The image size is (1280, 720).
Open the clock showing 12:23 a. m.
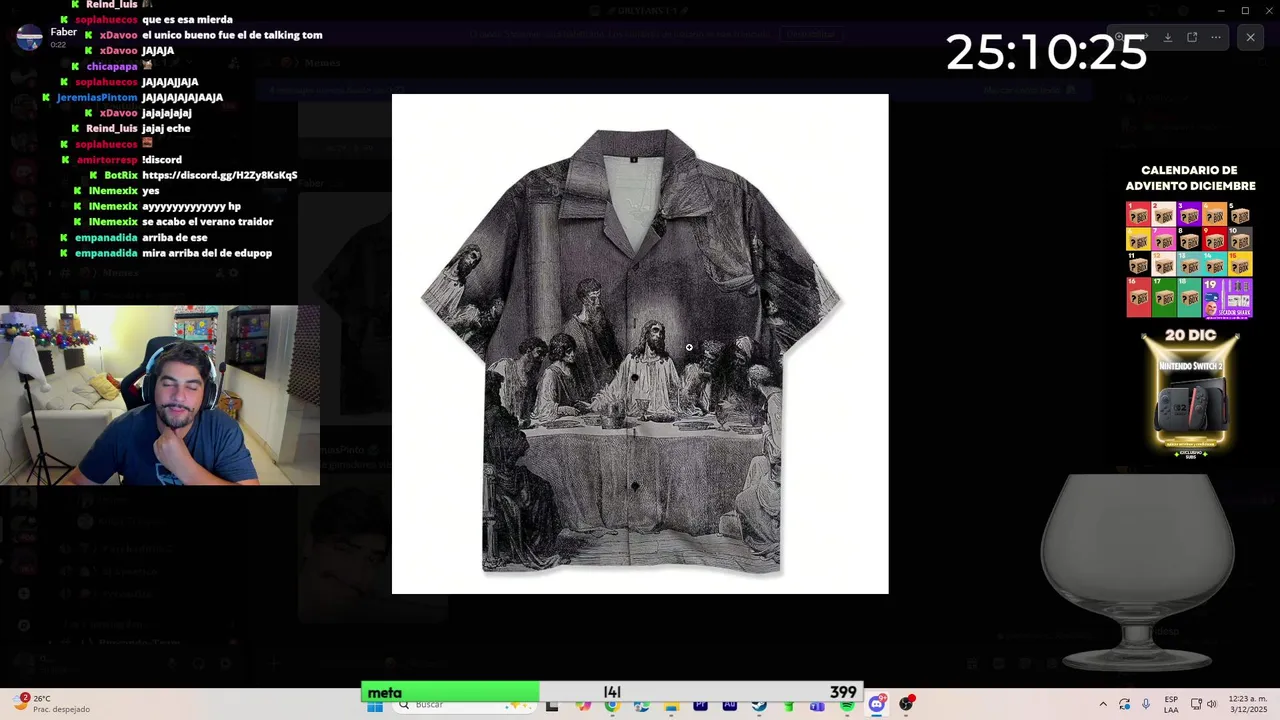[1246, 704]
